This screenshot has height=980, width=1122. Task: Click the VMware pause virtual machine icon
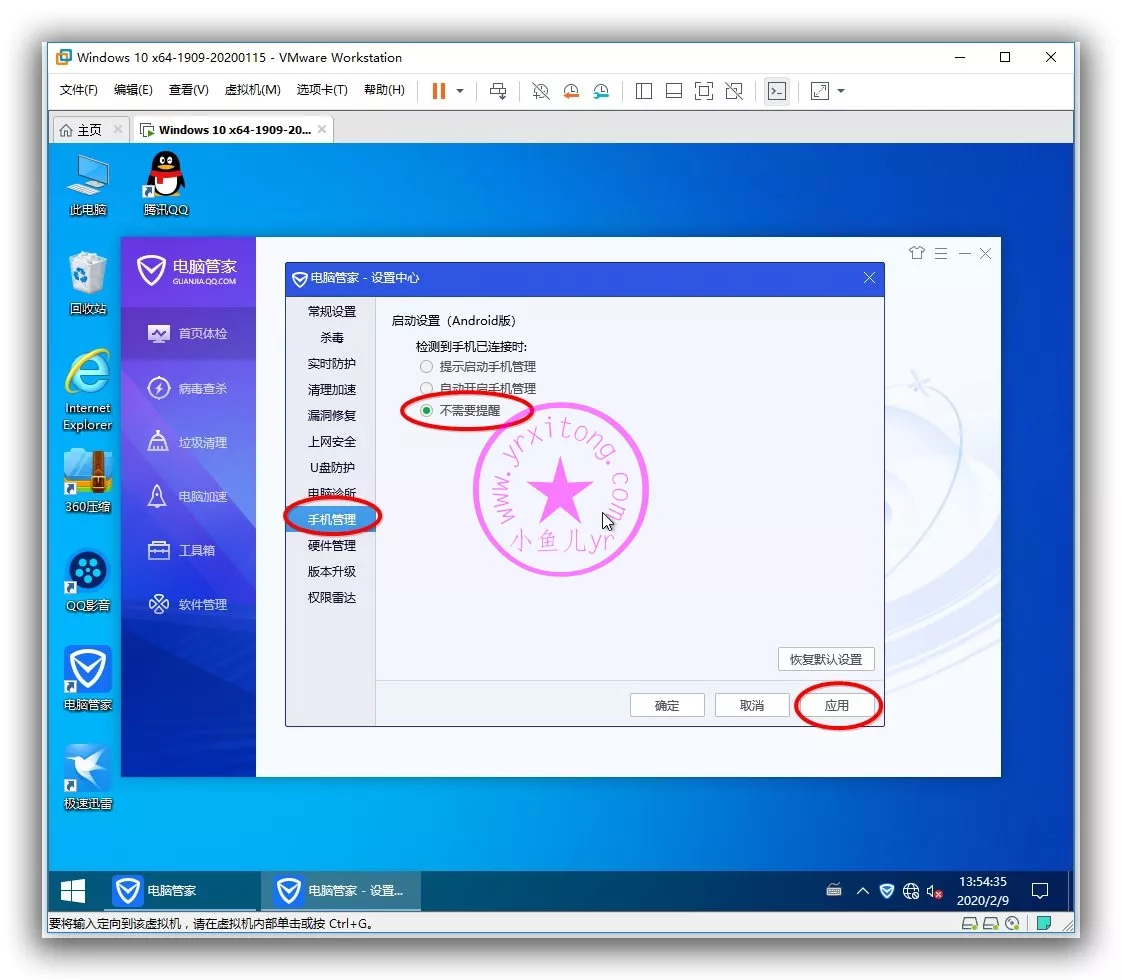point(438,91)
